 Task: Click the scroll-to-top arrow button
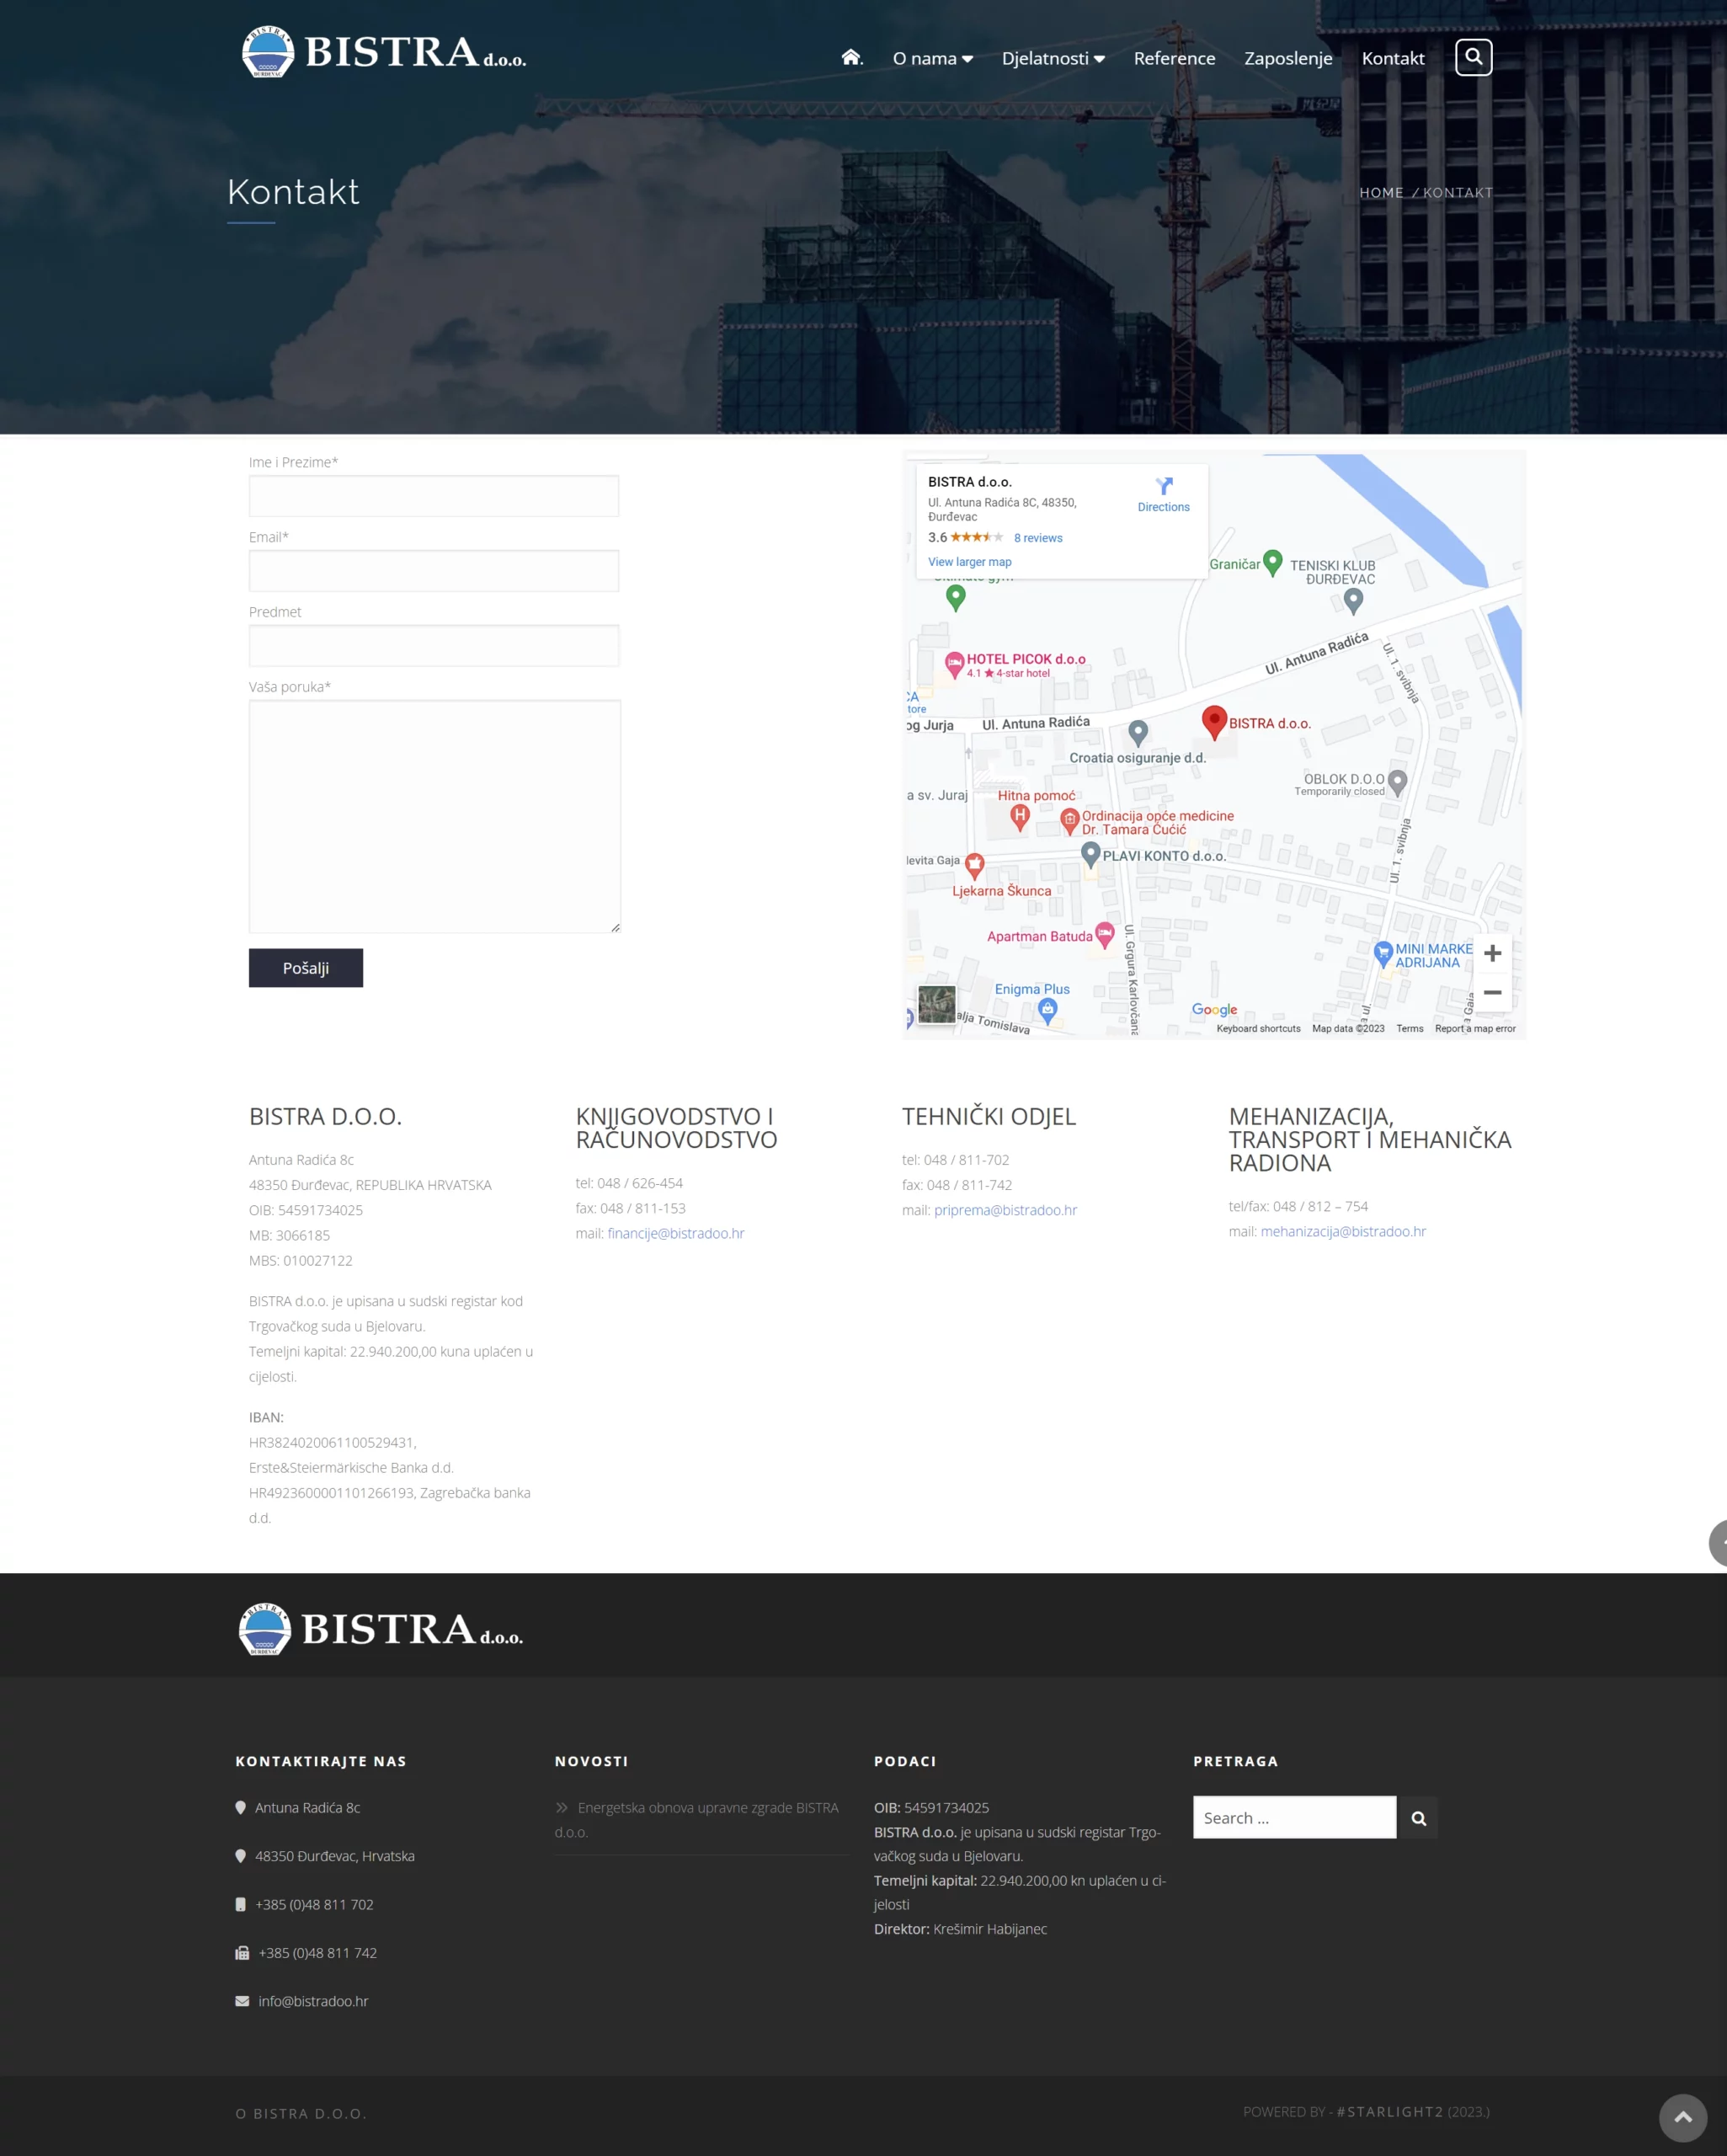pos(1682,2116)
